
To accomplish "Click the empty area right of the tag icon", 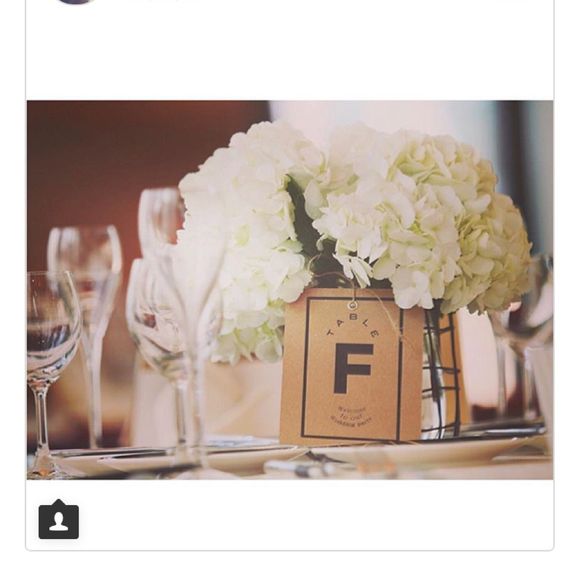I will pyautogui.click(x=318, y=519).
